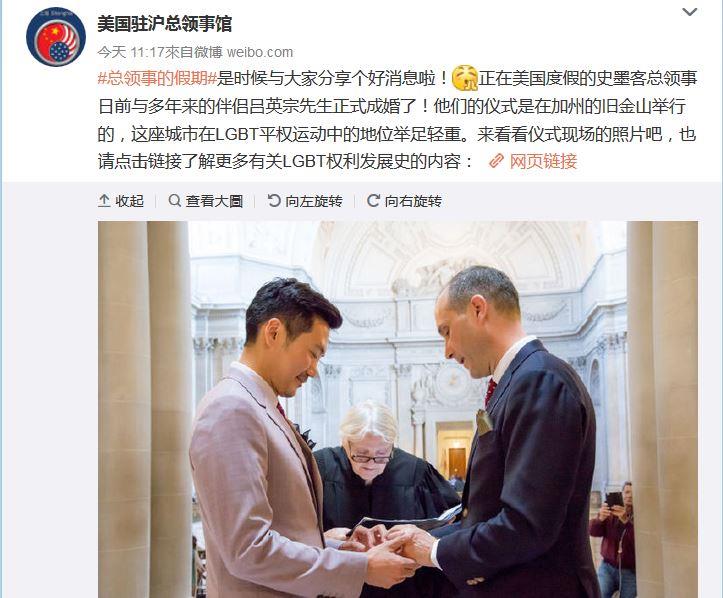Click the counter-clockwise rotate arrow icon
The width and height of the screenshot is (723, 598).
pos(274,201)
